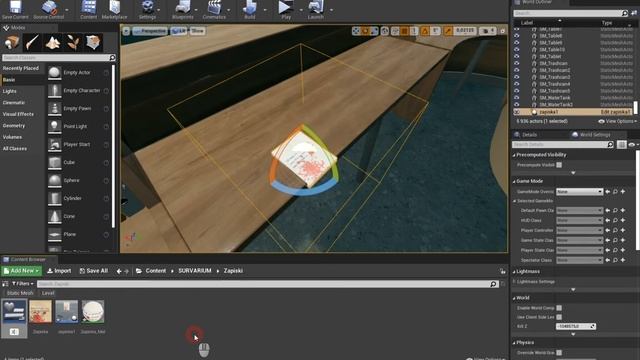The height and width of the screenshot is (360, 640).
Task: Open the Player Controller dropdown
Action: [579, 231]
